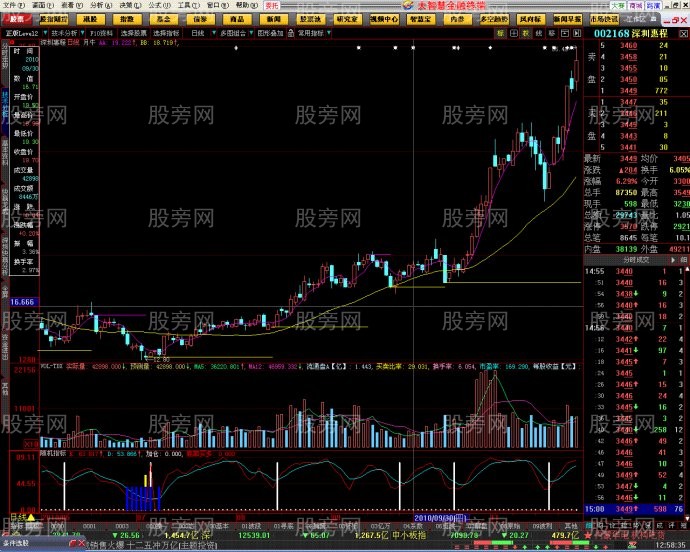Screen dimensions: 690x552
Task: Open the 股票池 toolbar button
Action: click(x=311, y=19)
